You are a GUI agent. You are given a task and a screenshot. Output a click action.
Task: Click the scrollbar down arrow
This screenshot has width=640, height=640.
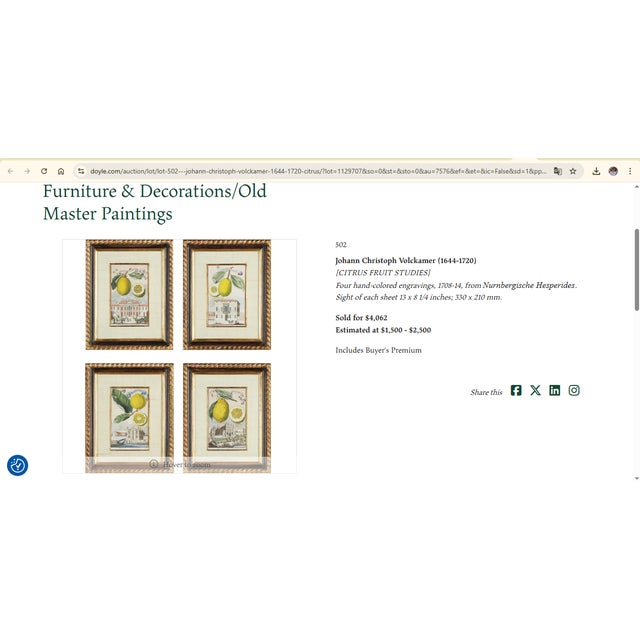(x=637, y=478)
